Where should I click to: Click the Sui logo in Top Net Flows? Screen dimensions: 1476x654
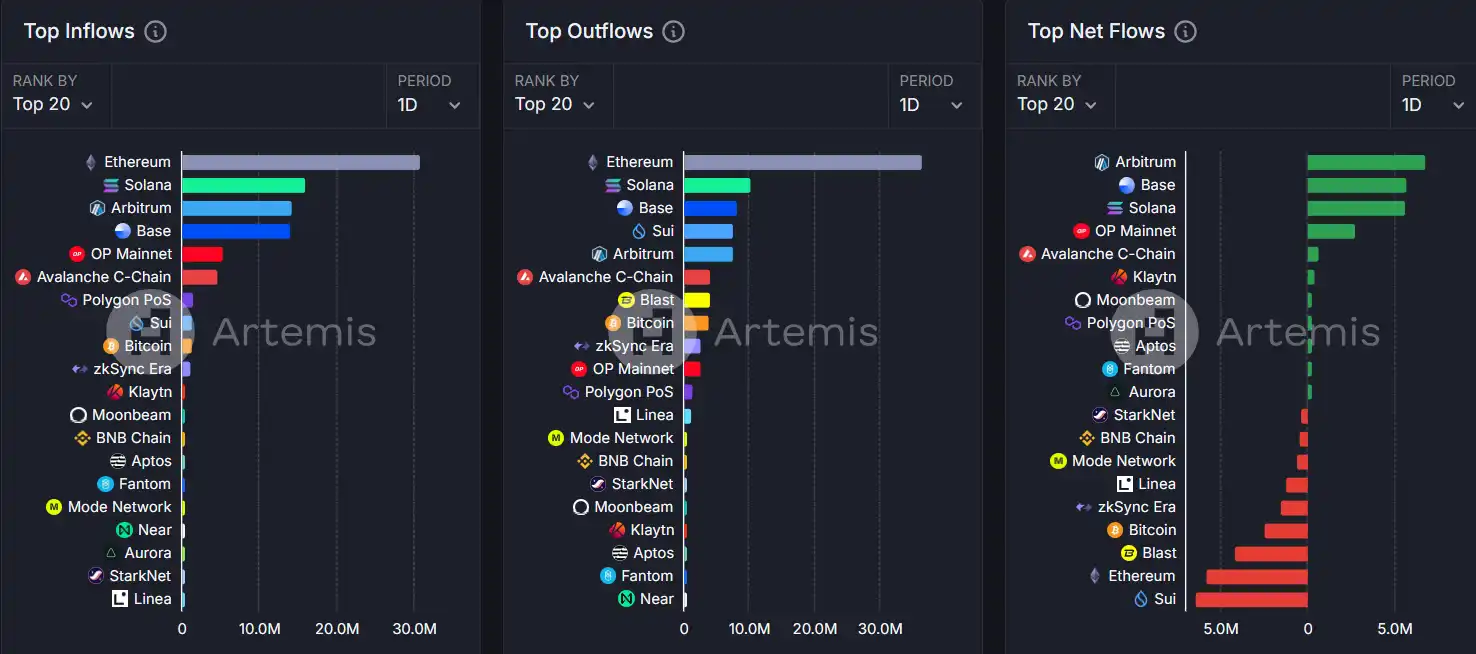(x=1141, y=599)
